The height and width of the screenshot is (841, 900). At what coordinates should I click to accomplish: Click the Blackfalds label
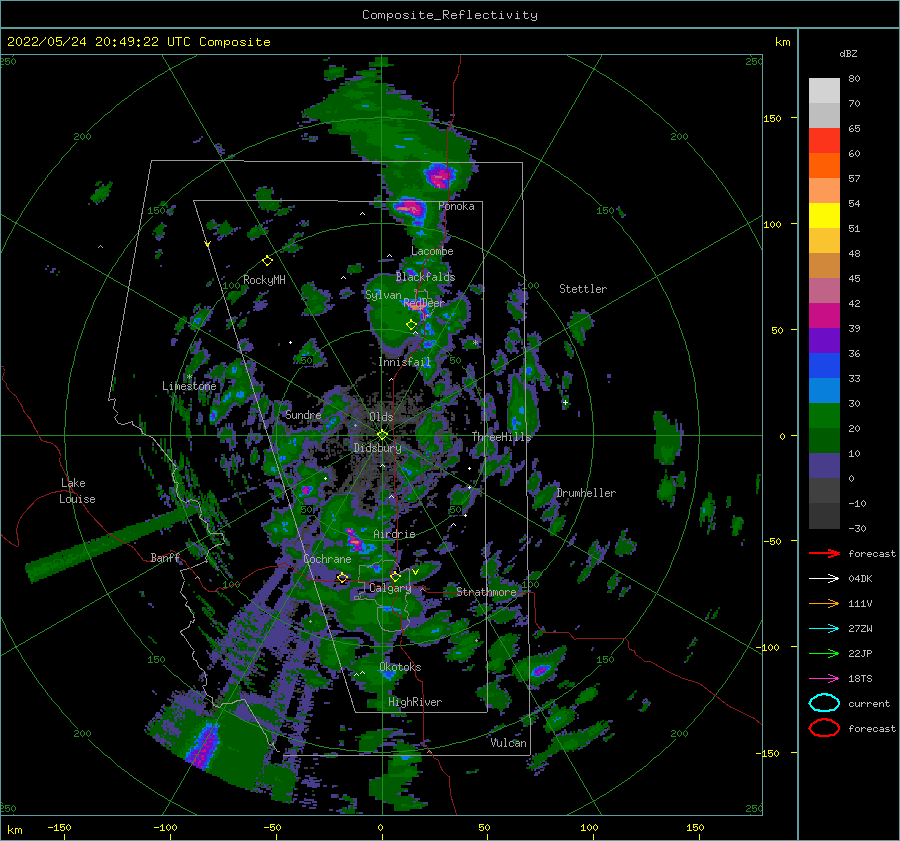coord(425,277)
